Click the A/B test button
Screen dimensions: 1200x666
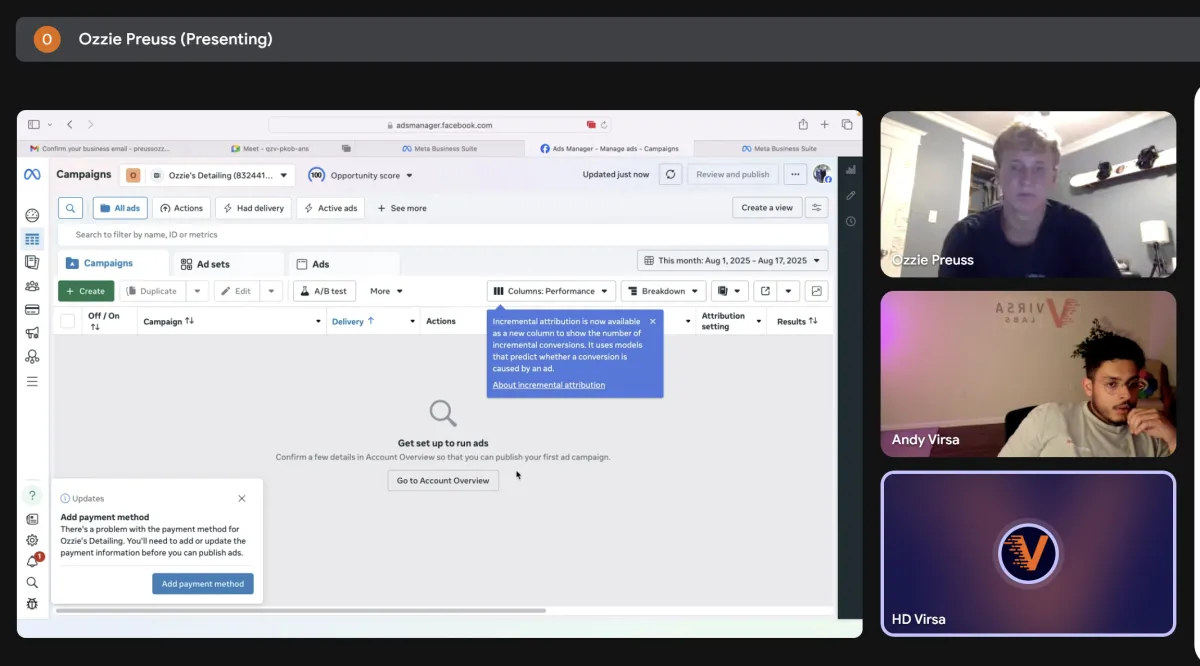pos(324,291)
